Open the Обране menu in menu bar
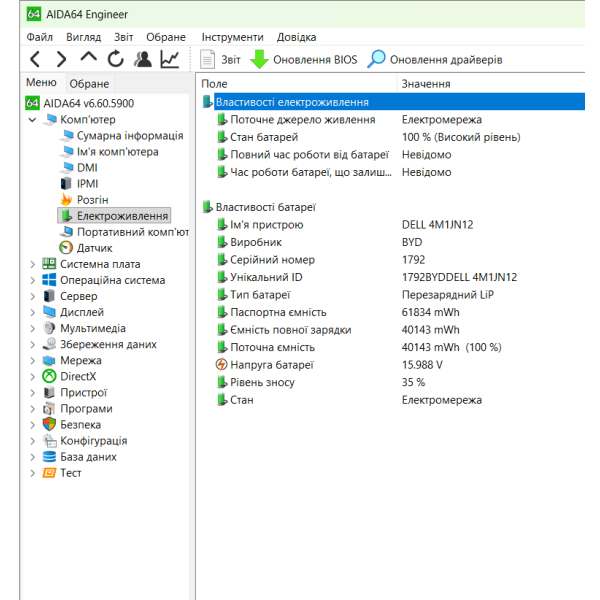 [166, 37]
